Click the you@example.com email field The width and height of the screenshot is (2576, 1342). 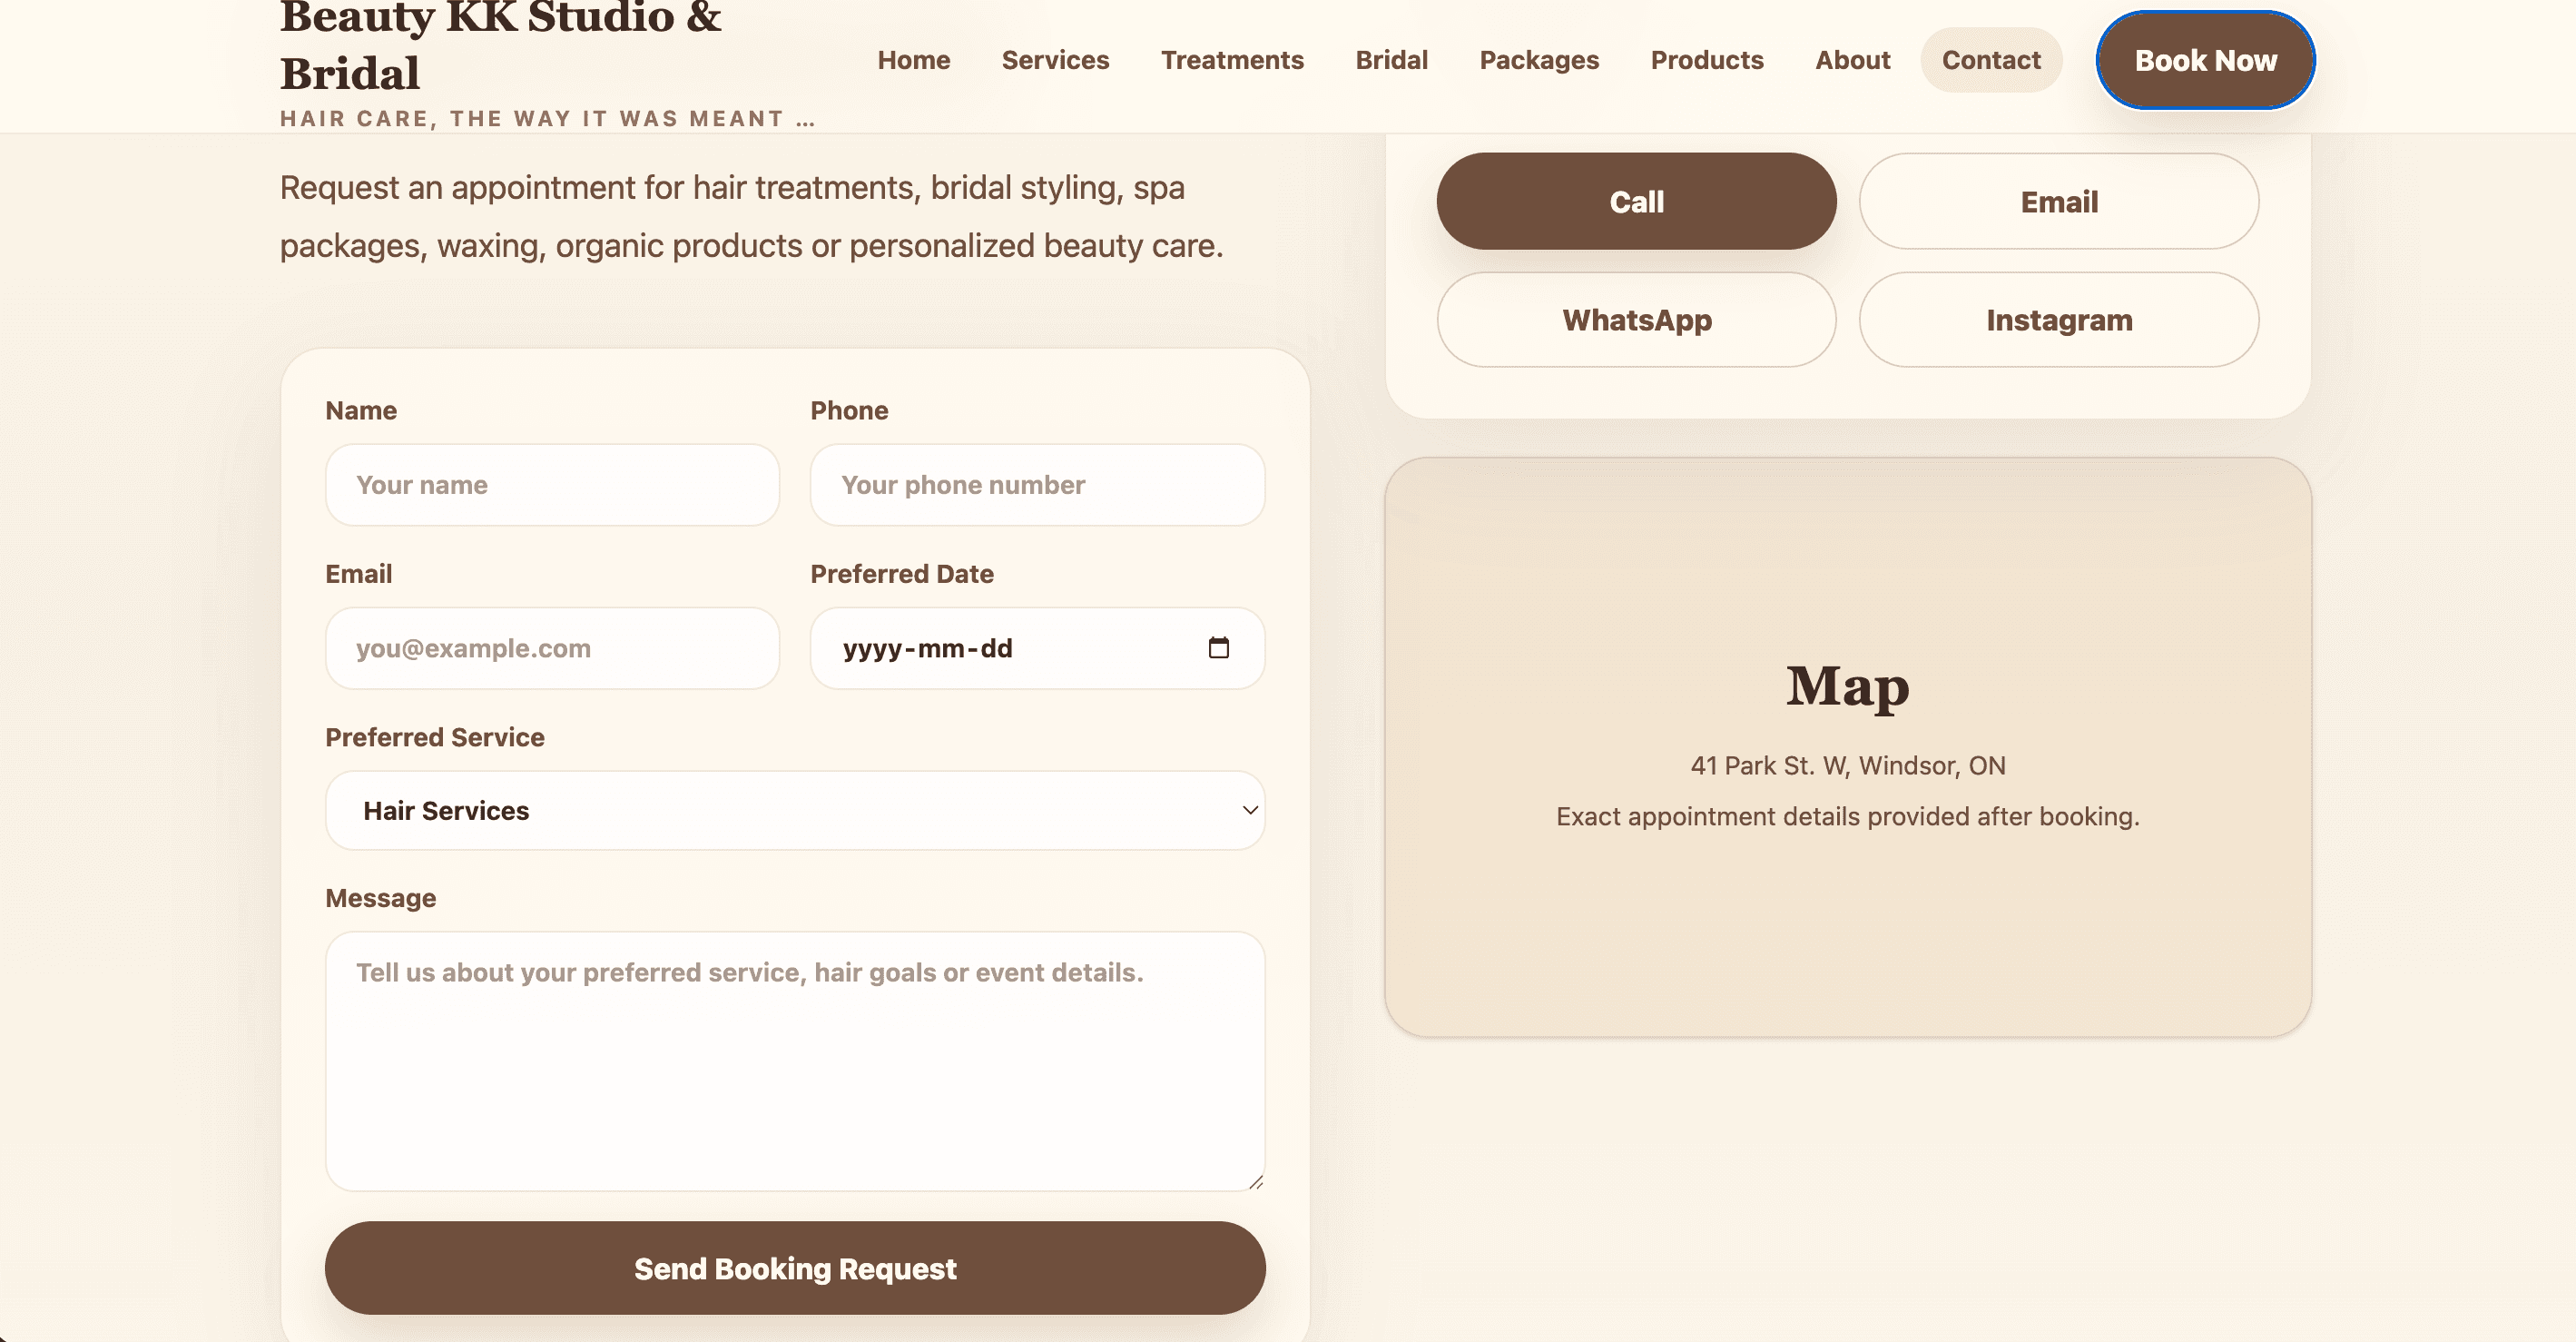click(x=552, y=648)
